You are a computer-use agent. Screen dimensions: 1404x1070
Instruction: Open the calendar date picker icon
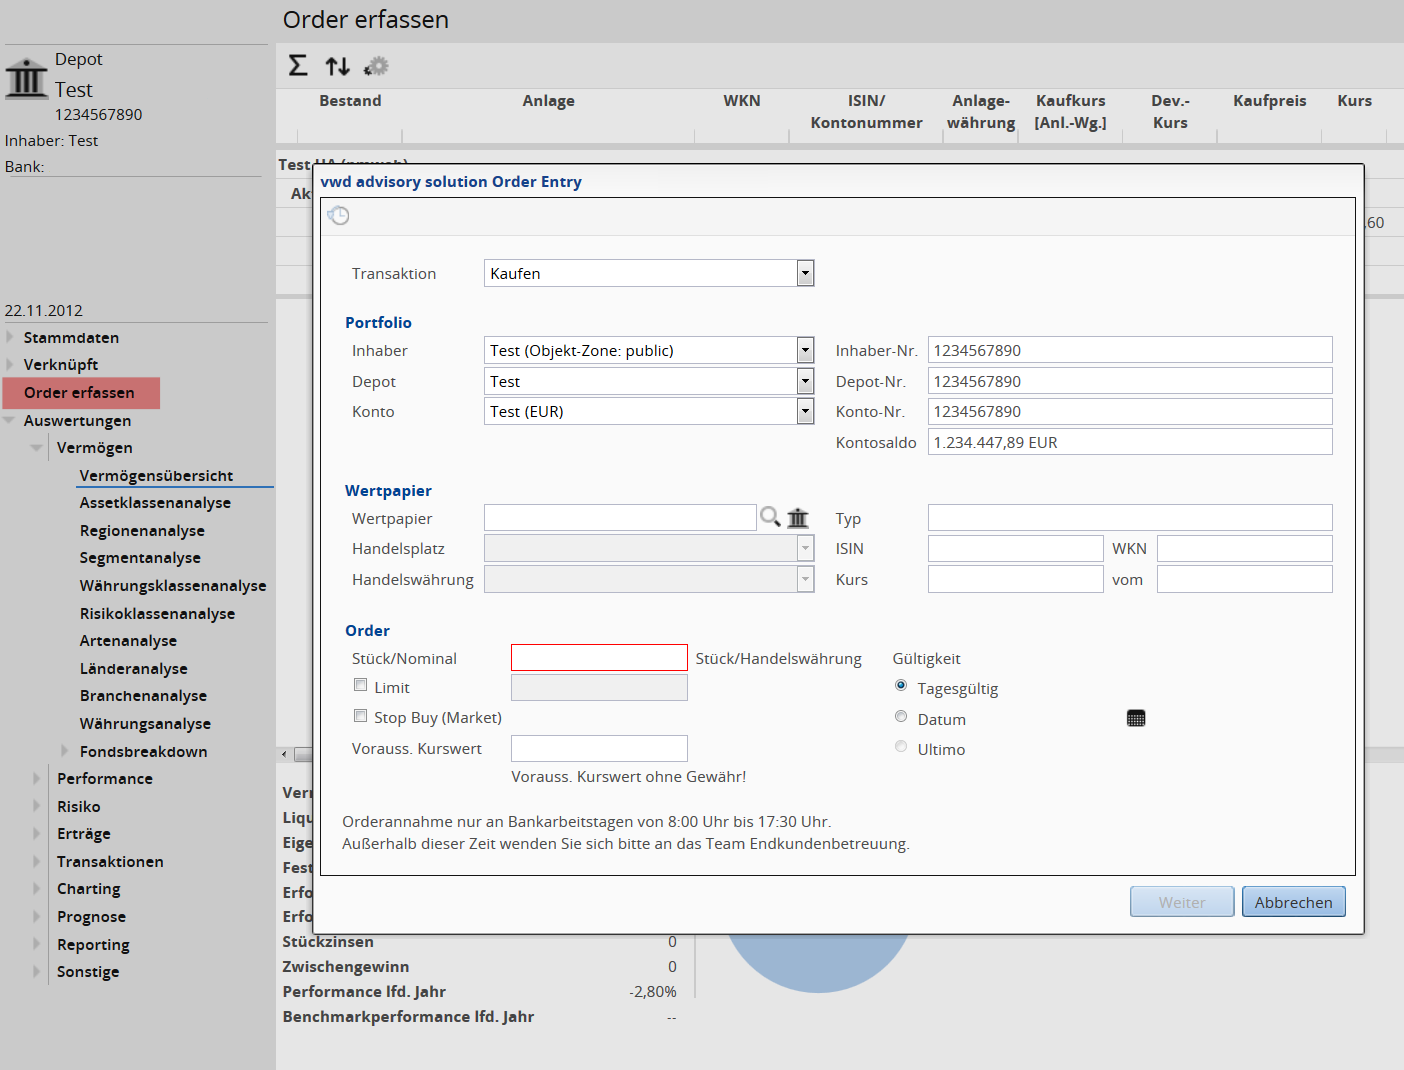coord(1136,718)
